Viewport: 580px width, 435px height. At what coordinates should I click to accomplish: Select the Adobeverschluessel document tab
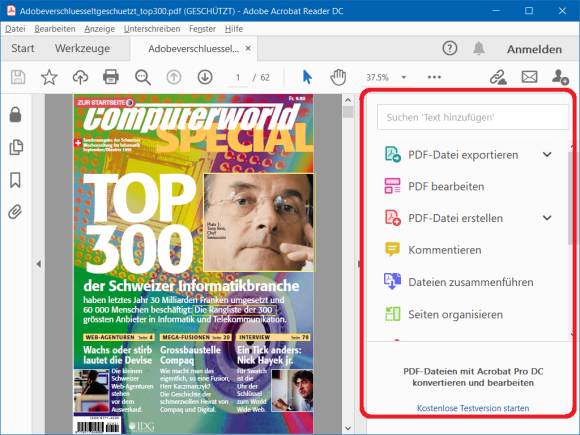193,48
